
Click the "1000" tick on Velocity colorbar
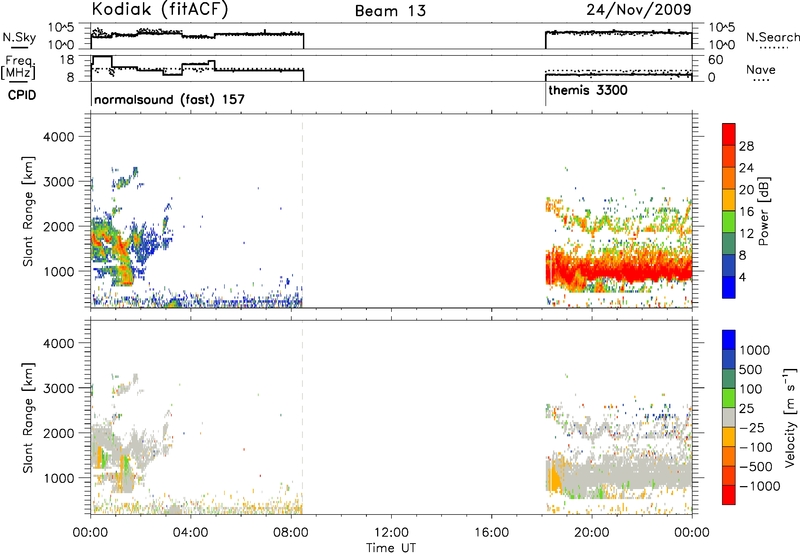click(755, 350)
